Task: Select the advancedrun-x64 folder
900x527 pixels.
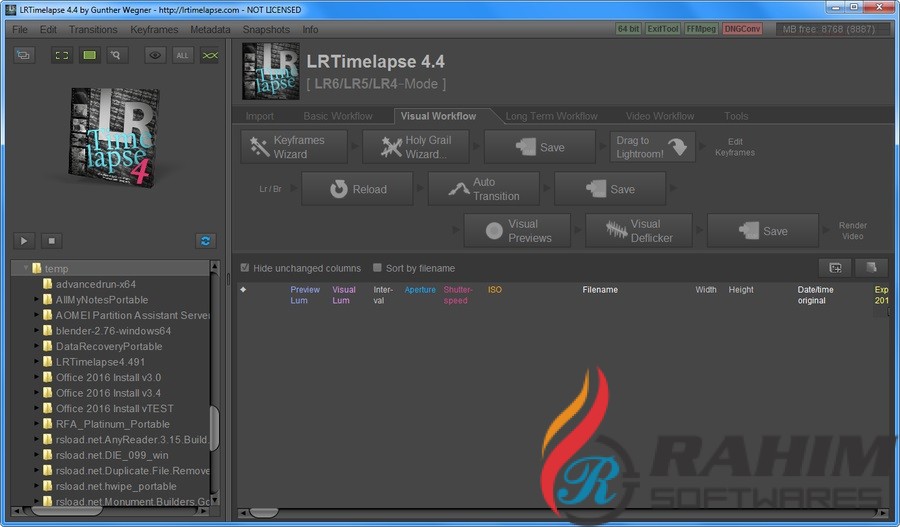Action: 95,284
